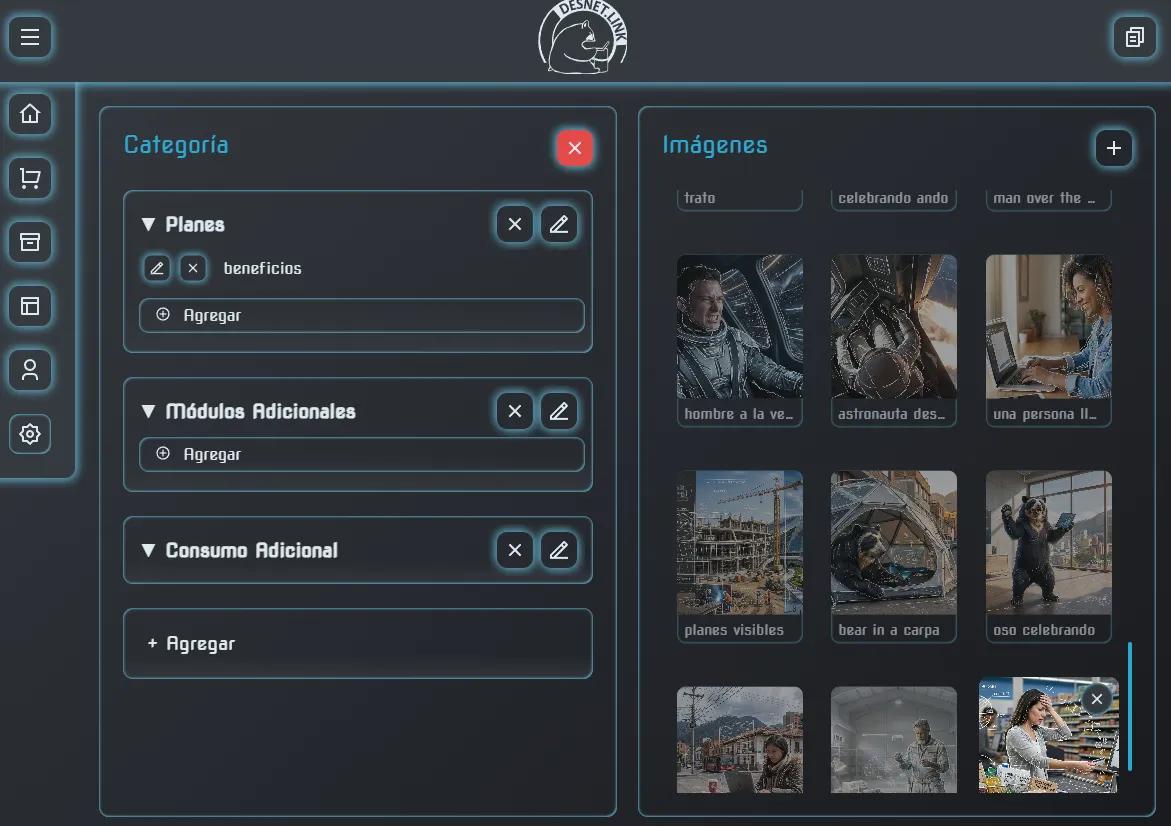1171x826 pixels.
Task: Click Agregar under Planes
Action: pyautogui.click(x=361, y=315)
